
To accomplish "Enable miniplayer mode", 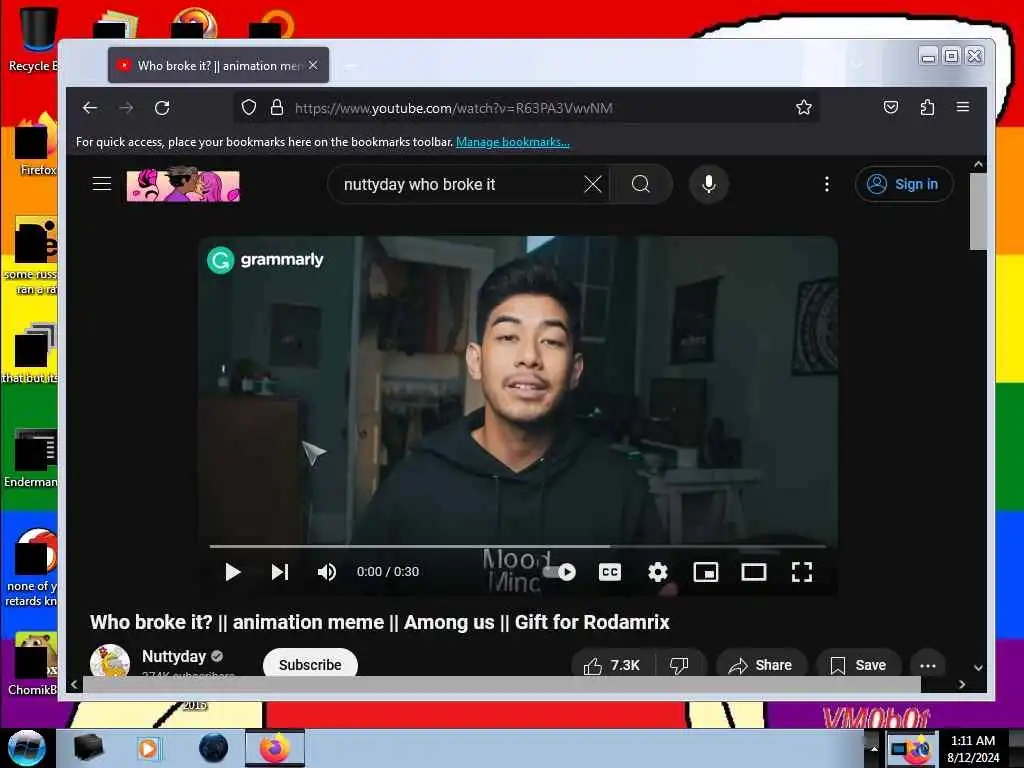I will point(706,572).
